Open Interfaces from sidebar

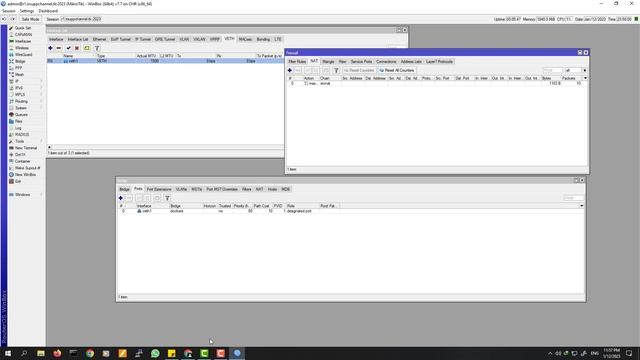pyautogui.click(x=23, y=41)
